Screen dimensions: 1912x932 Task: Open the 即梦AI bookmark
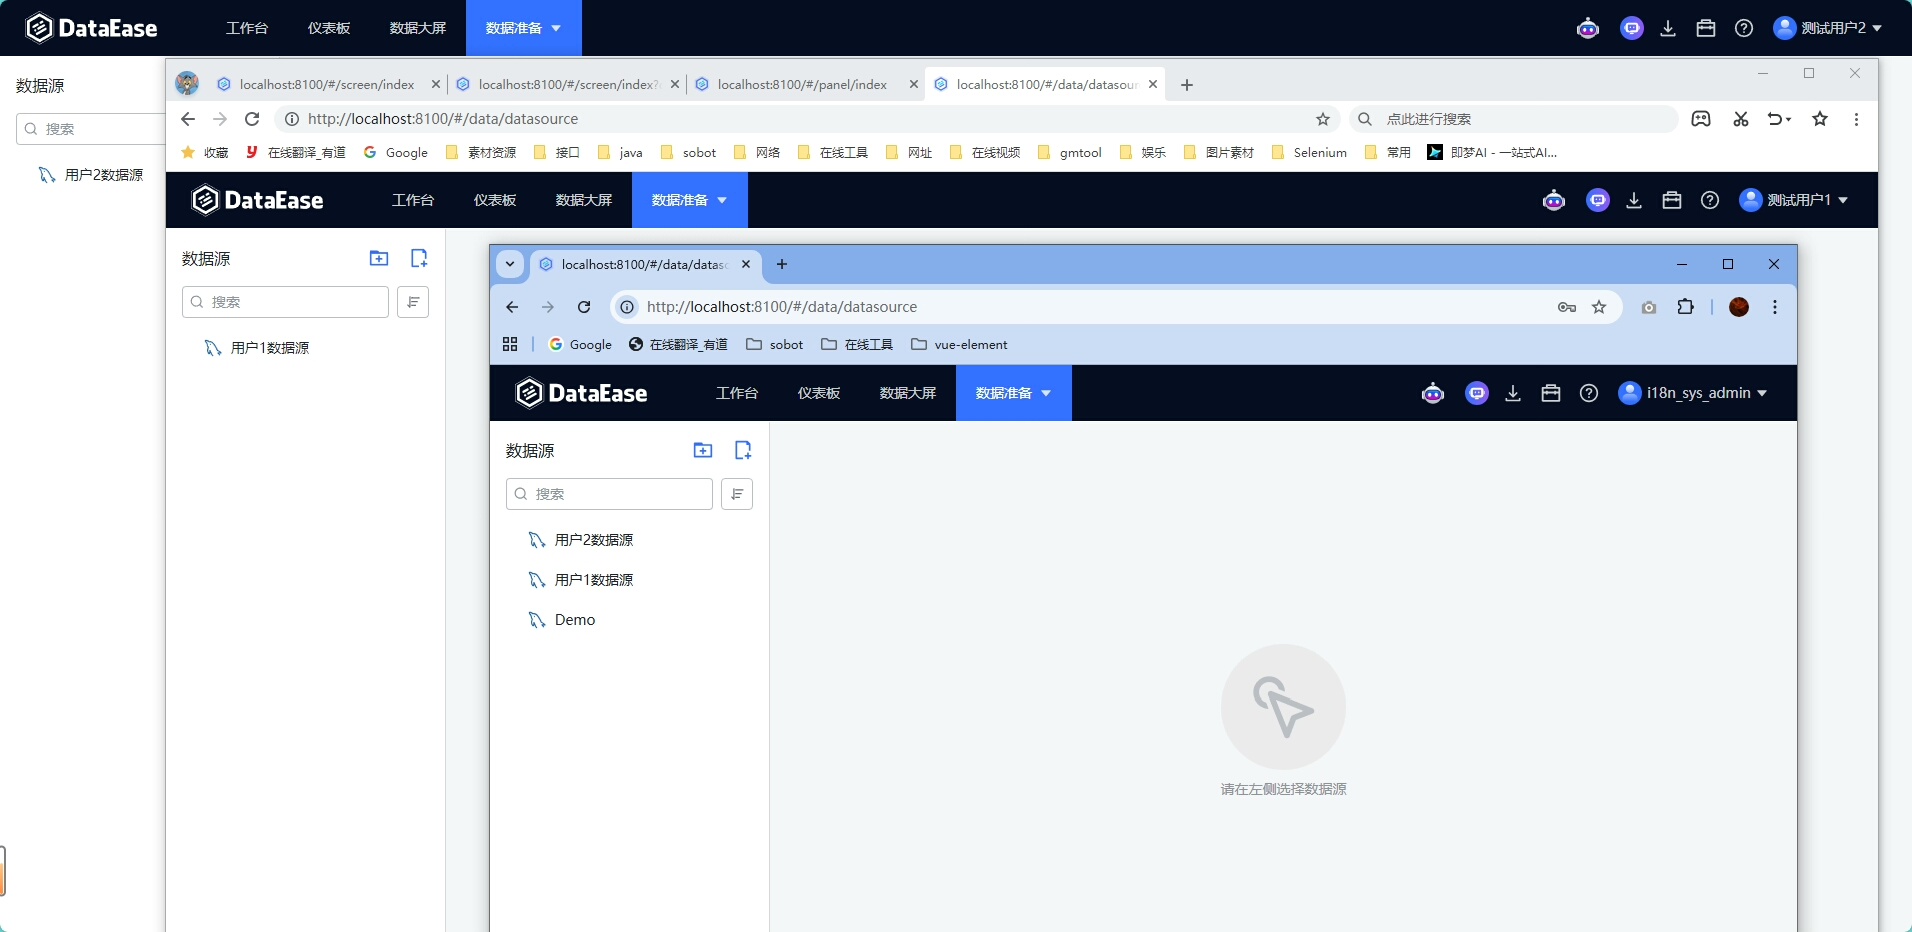(1492, 152)
